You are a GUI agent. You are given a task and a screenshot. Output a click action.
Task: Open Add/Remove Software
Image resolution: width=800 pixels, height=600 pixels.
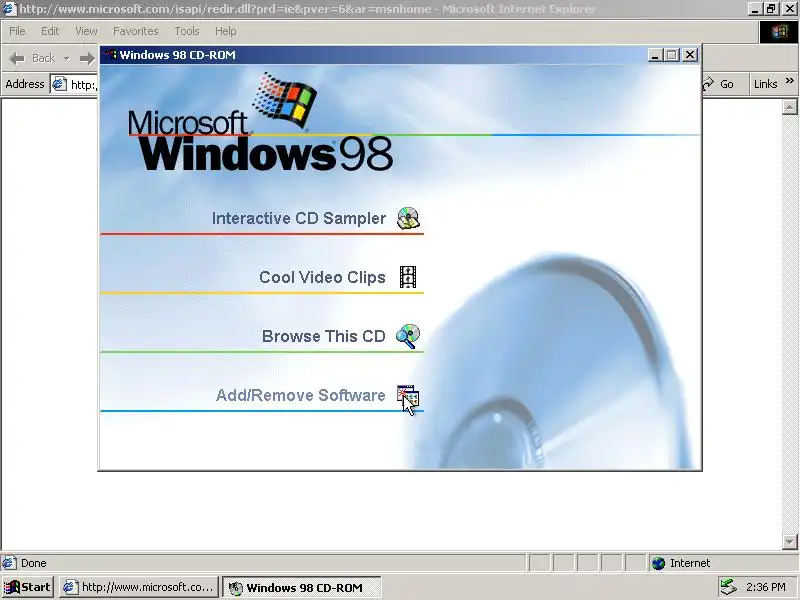pyautogui.click(x=301, y=395)
